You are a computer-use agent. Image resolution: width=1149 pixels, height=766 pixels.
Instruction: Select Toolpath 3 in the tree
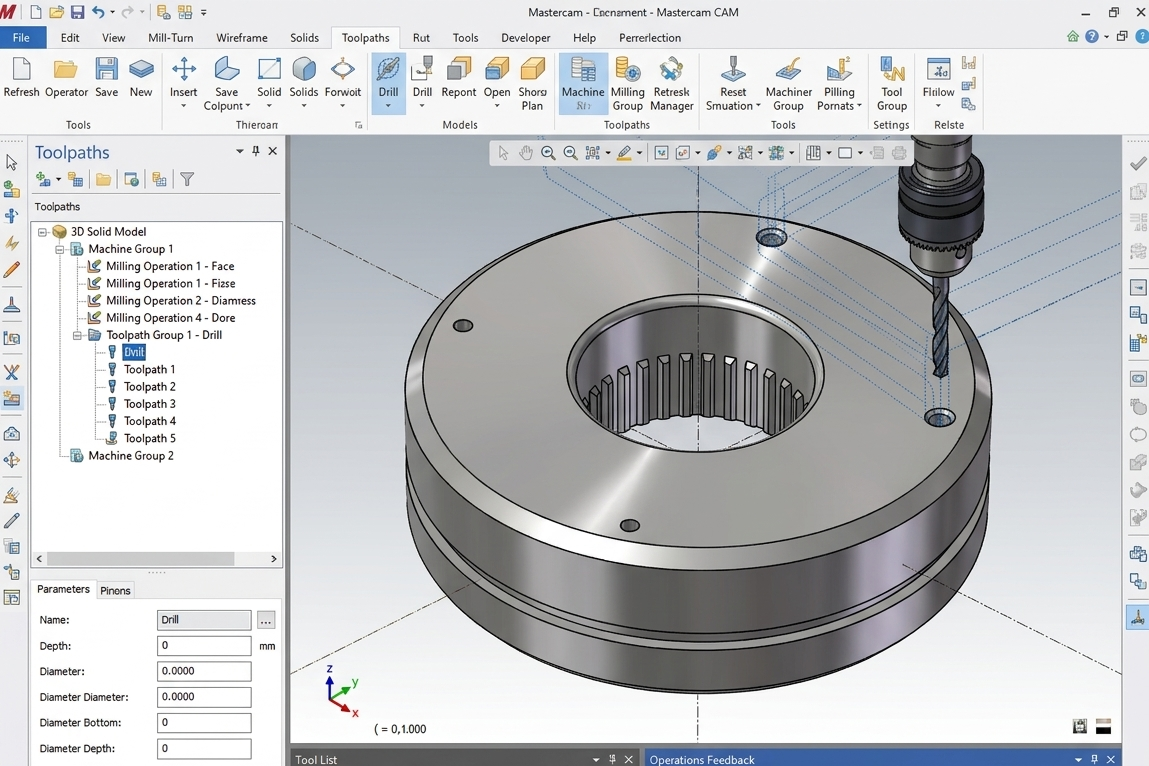coord(149,404)
